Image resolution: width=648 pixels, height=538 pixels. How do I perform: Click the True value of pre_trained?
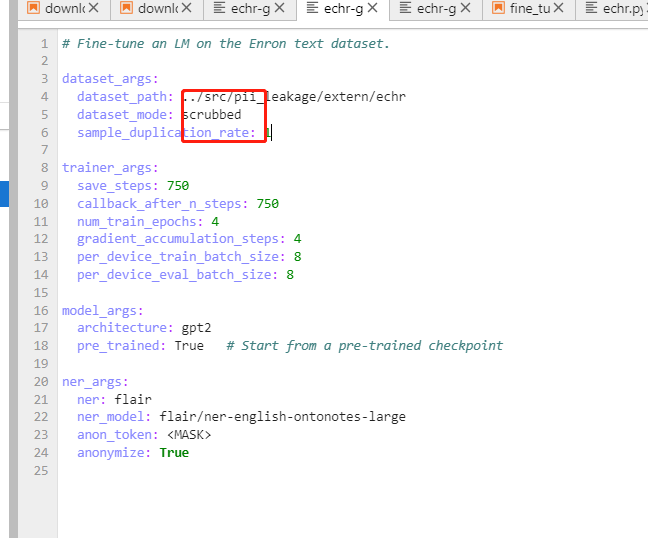tap(189, 345)
